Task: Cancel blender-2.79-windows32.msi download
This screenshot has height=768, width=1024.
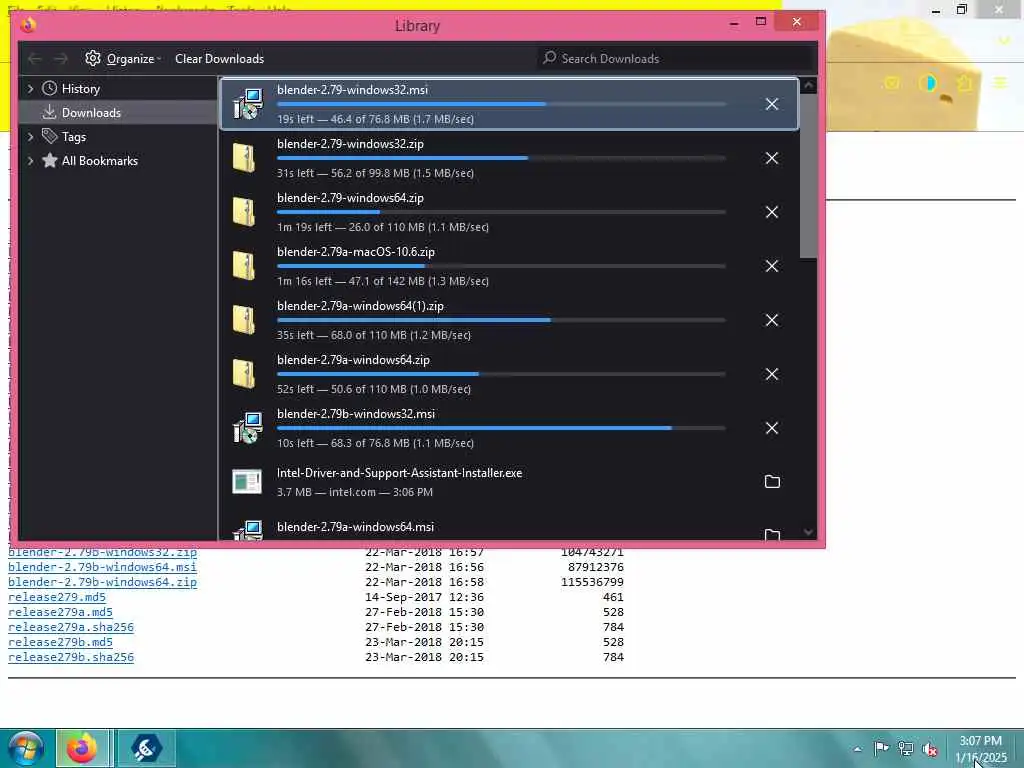Action: tap(771, 104)
